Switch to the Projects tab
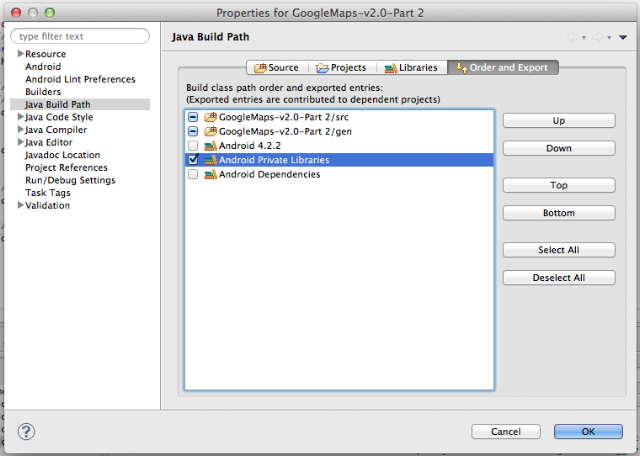This screenshot has width=640, height=456. [x=342, y=68]
